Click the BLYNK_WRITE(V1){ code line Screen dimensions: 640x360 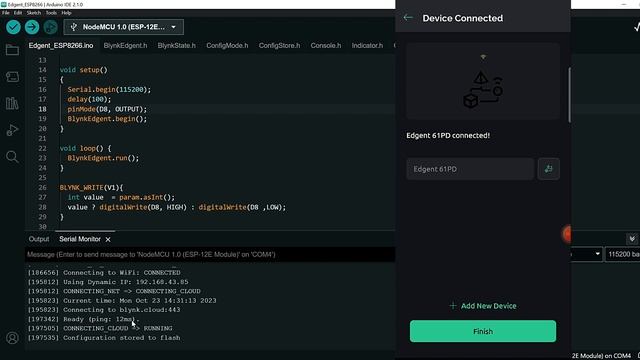91,187
